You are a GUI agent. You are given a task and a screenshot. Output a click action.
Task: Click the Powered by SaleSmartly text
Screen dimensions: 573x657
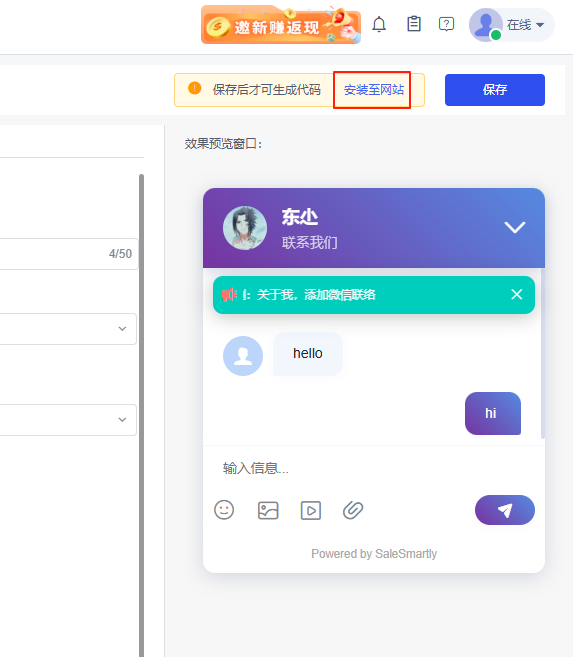pos(374,554)
